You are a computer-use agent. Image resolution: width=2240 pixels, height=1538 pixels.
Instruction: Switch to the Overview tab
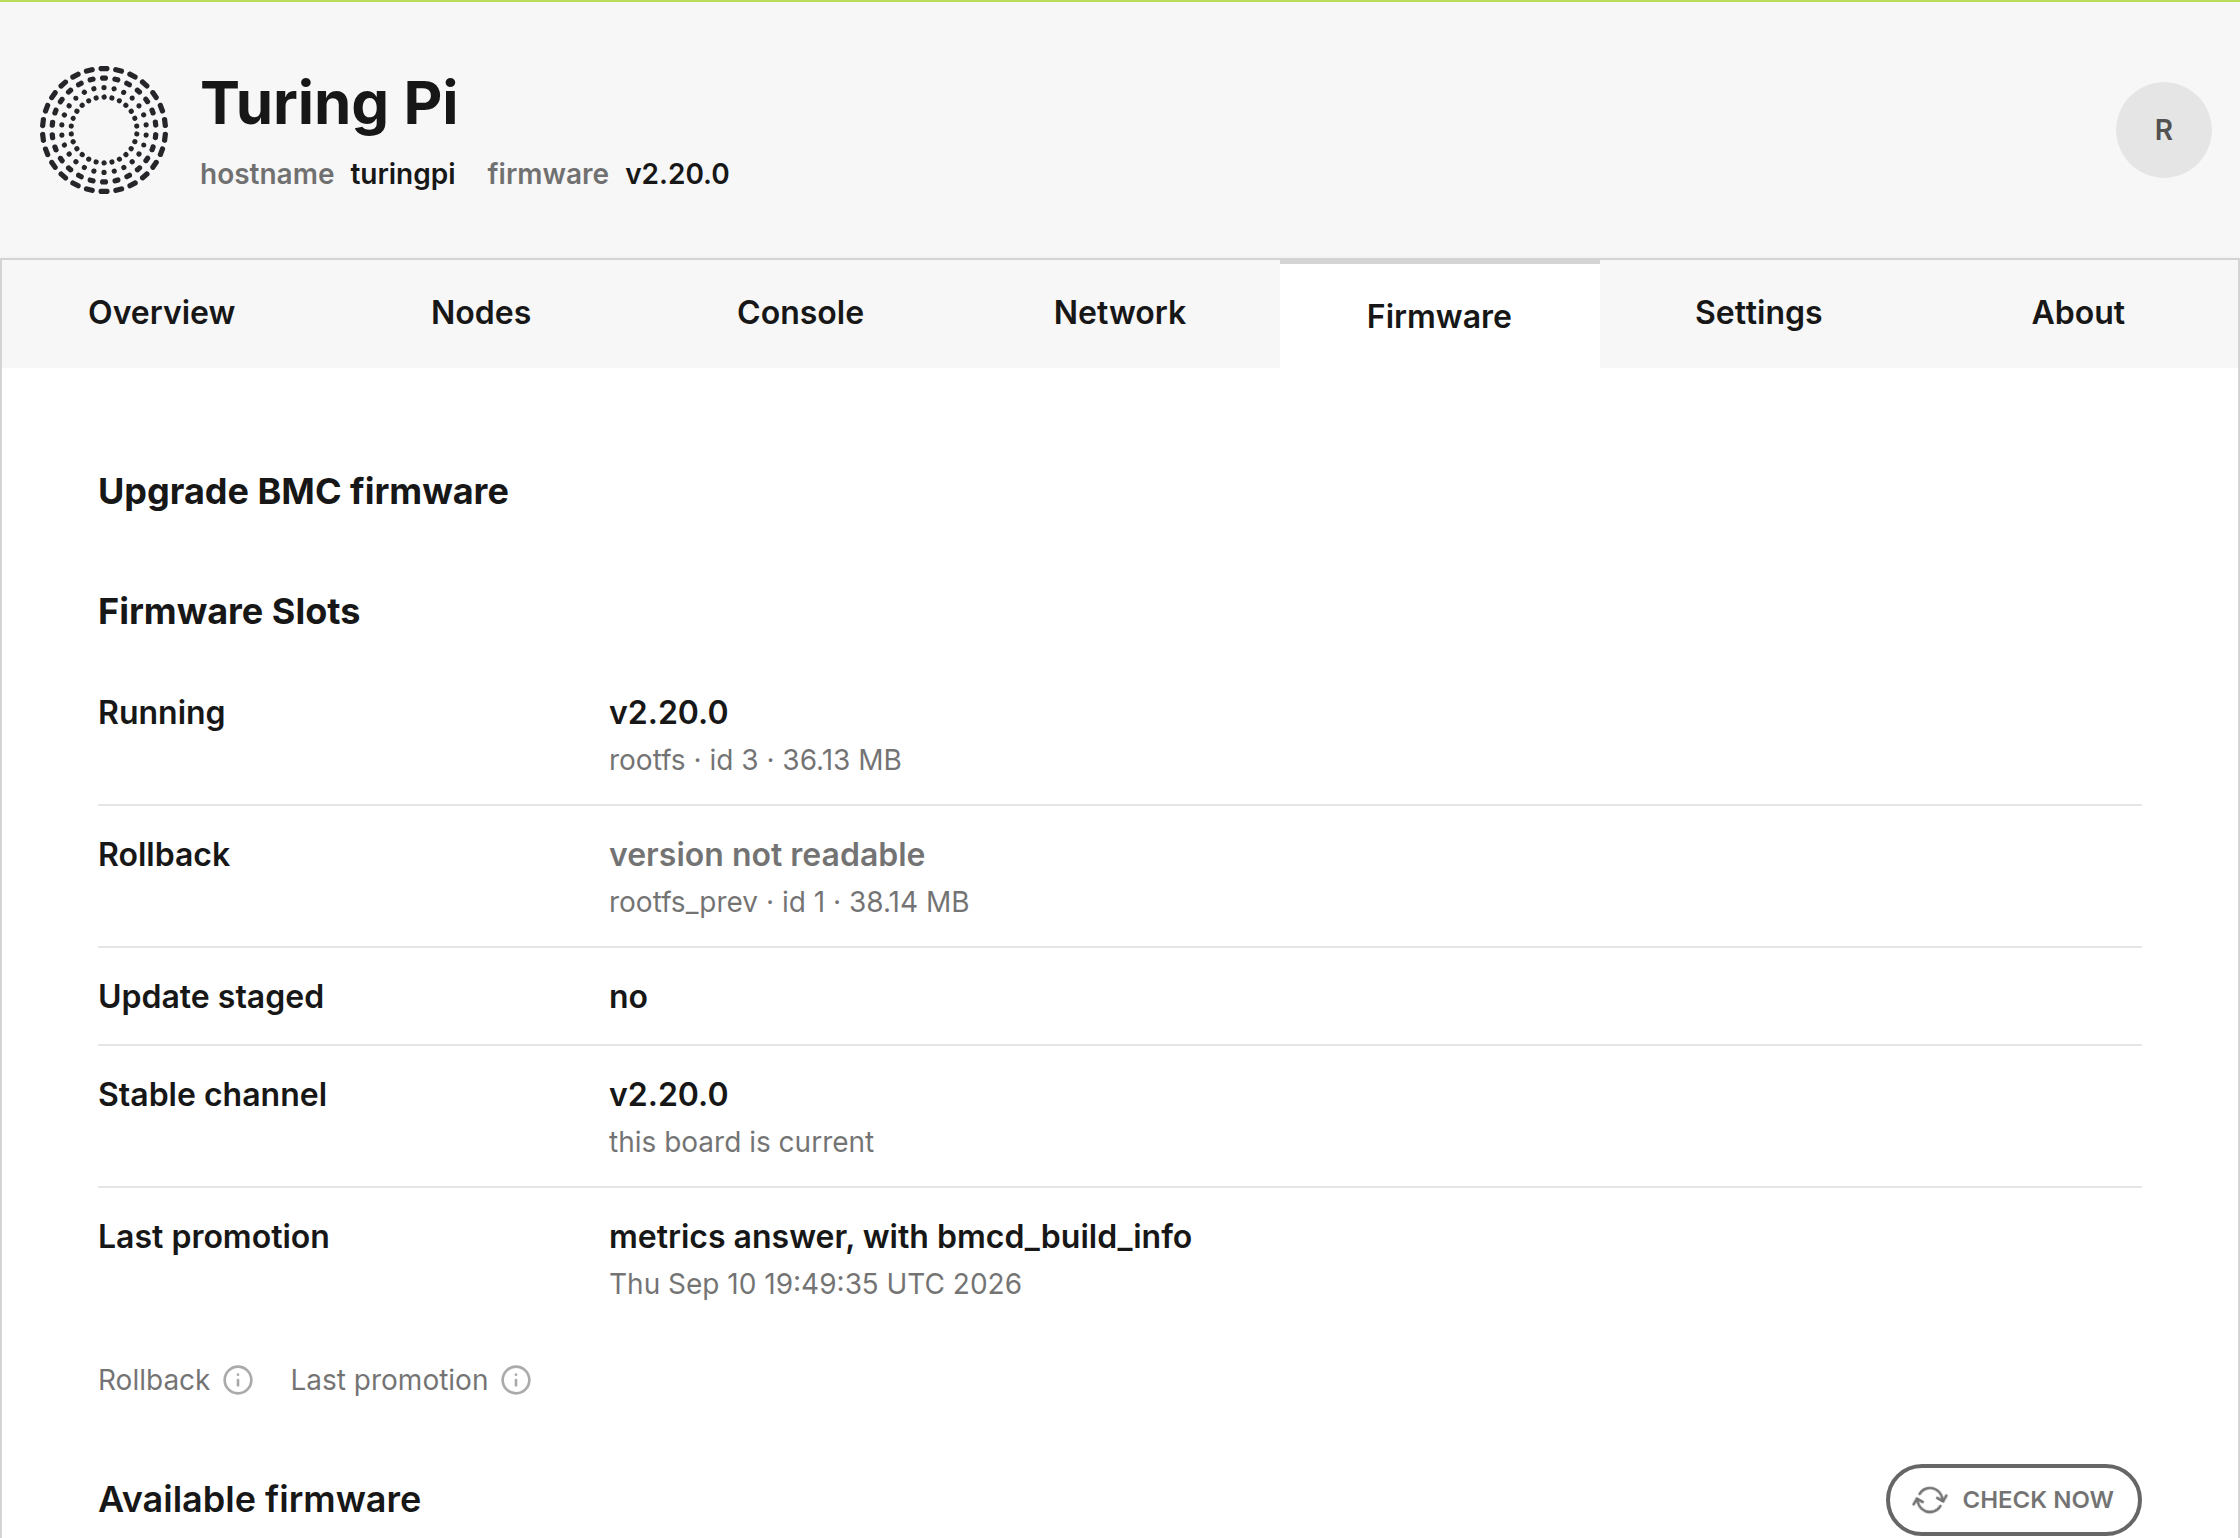click(161, 313)
